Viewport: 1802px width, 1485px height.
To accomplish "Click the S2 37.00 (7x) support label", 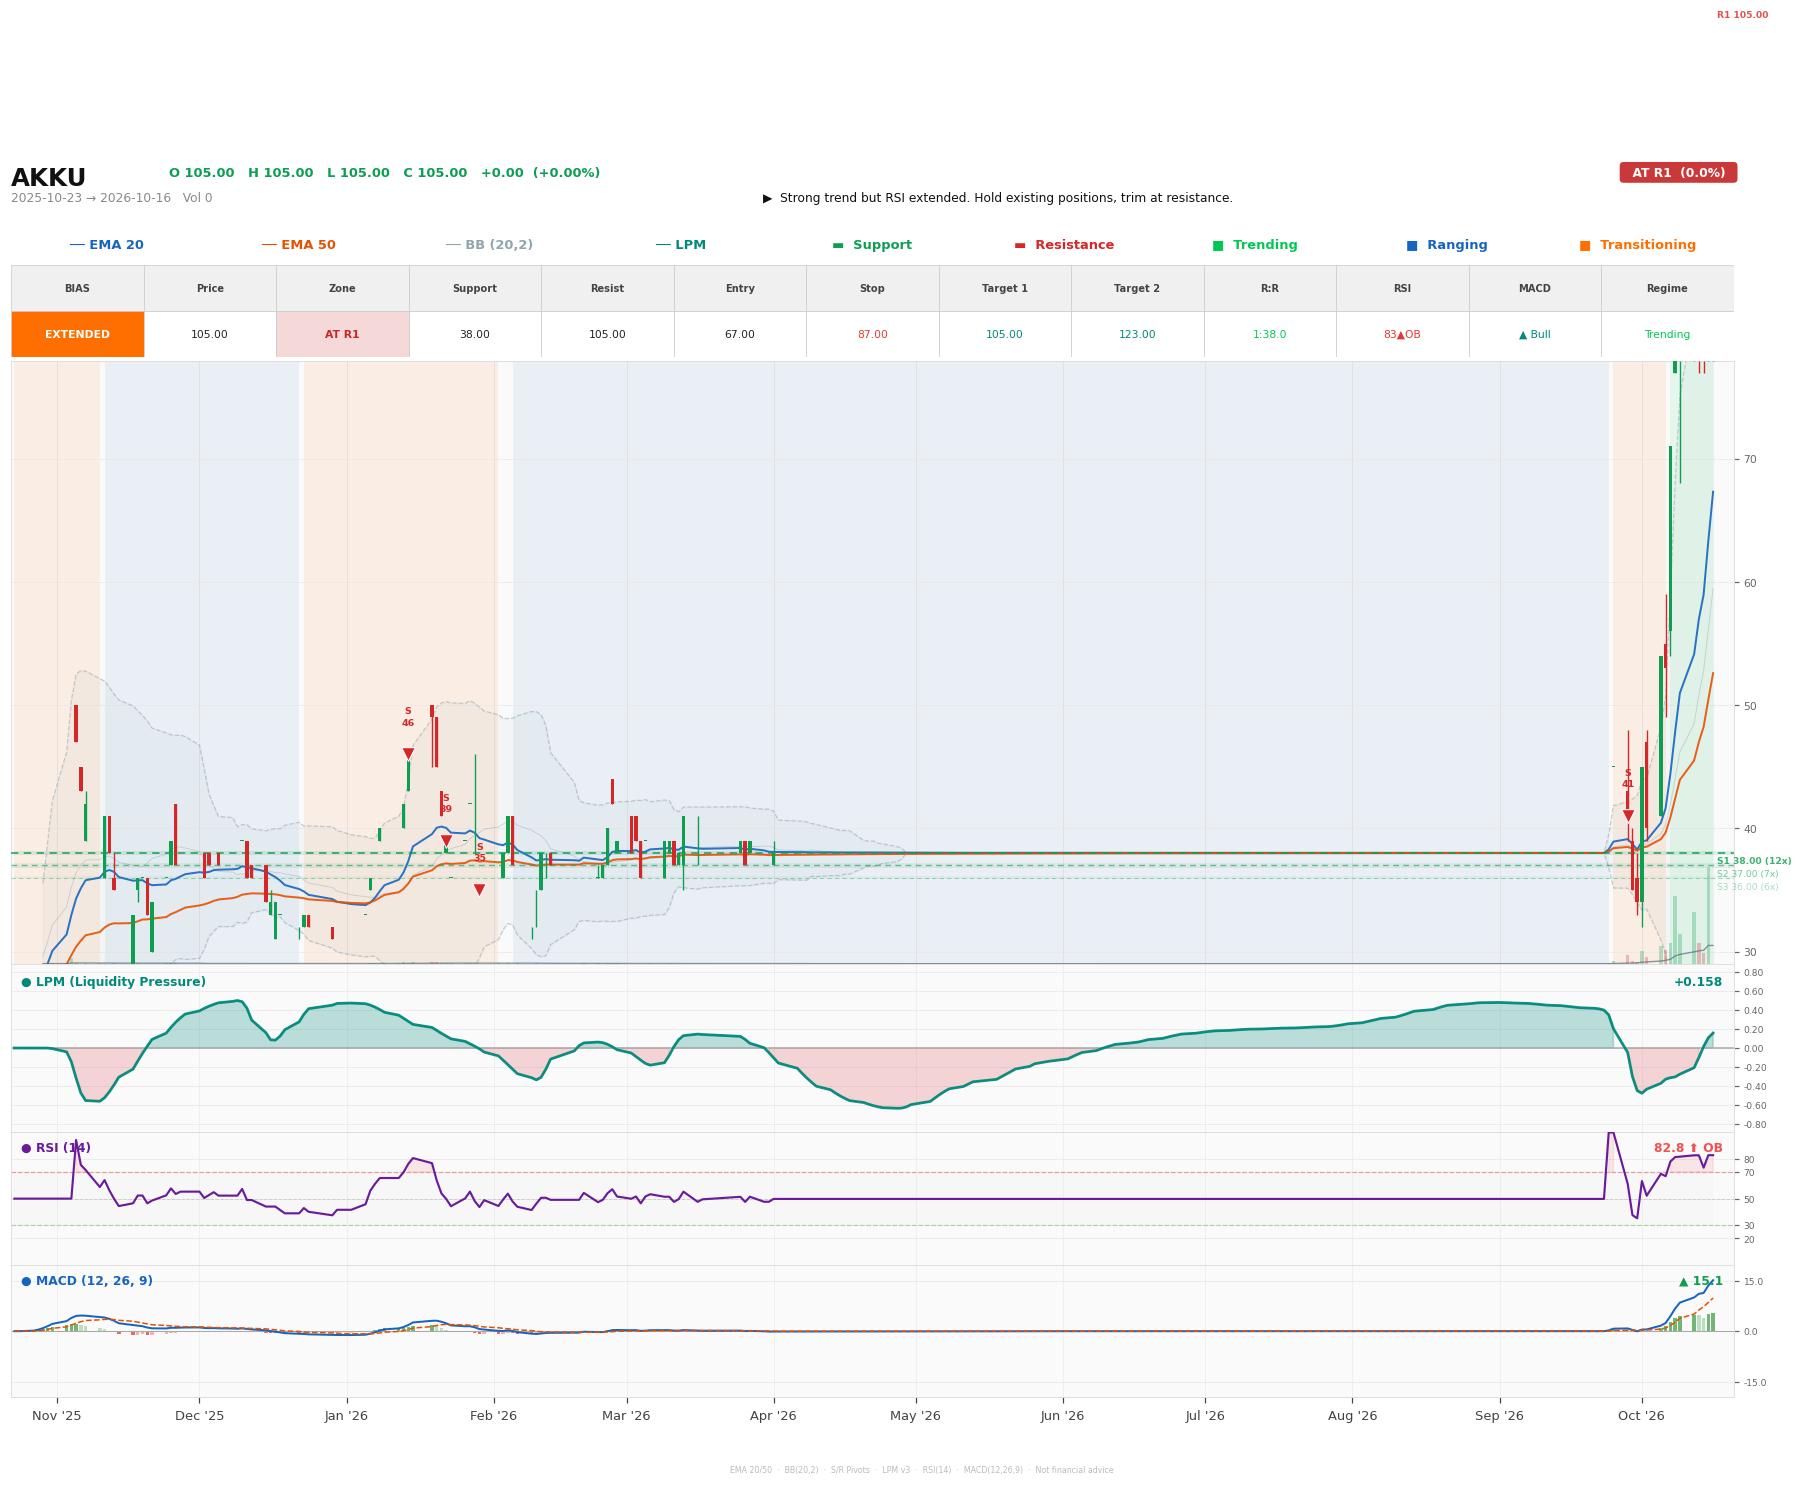I will point(1748,874).
